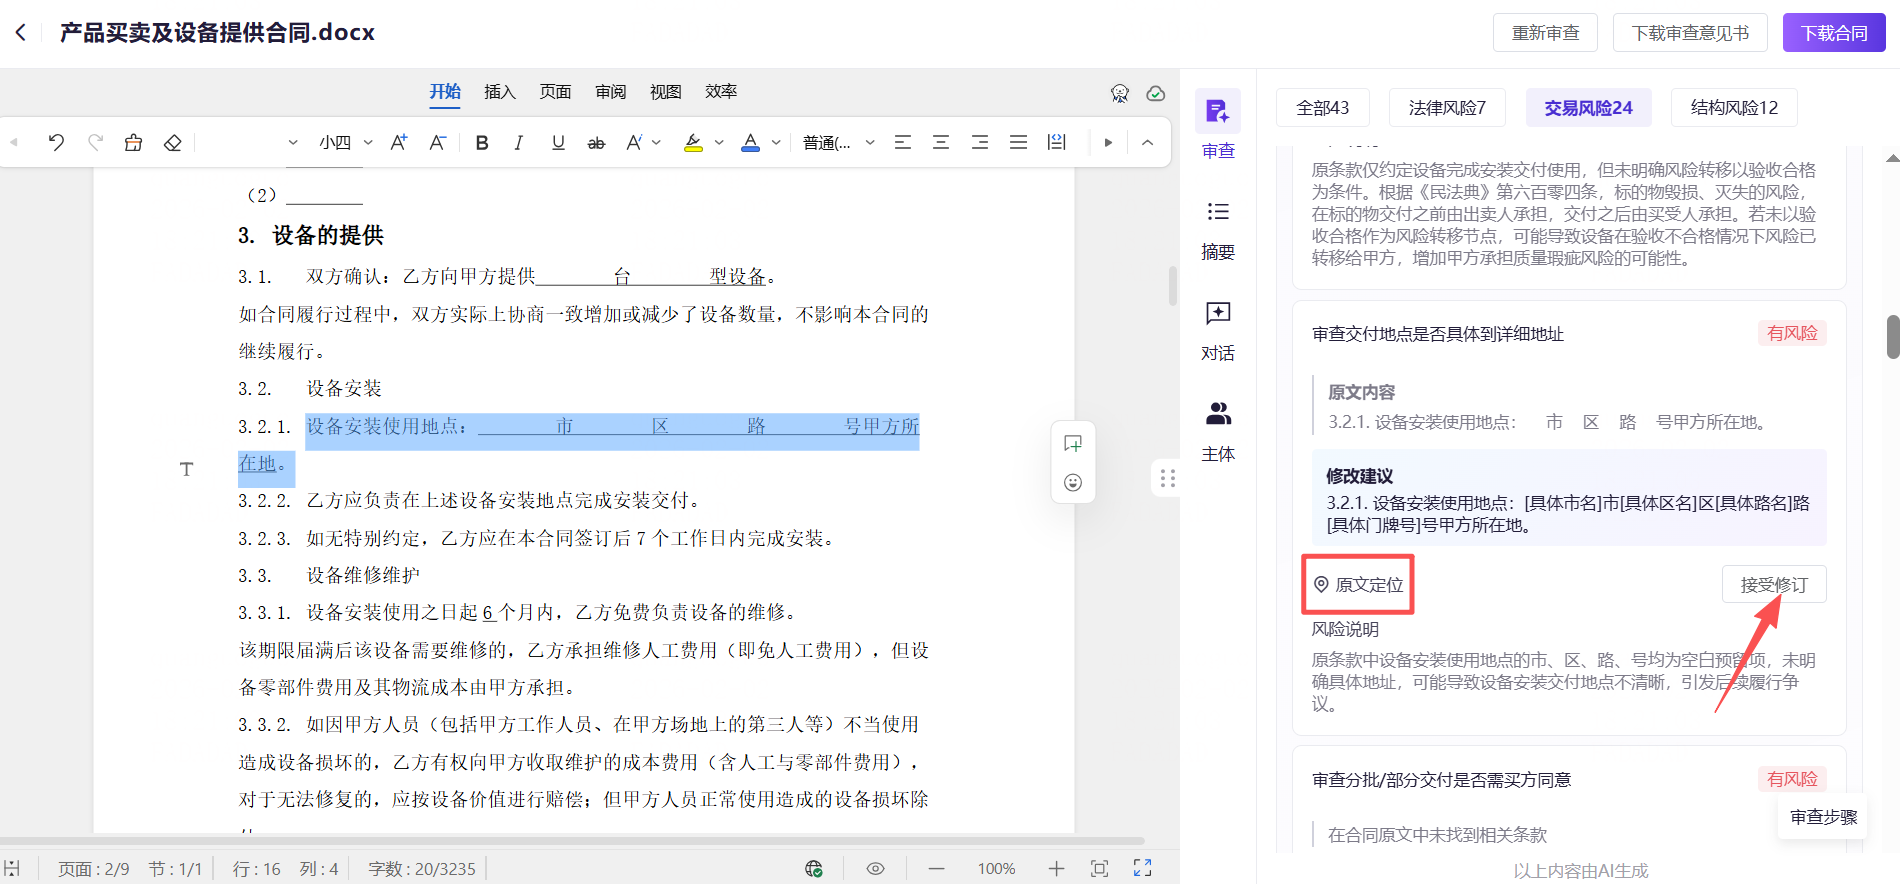Enter full screen mode

(x=1142, y=868)
